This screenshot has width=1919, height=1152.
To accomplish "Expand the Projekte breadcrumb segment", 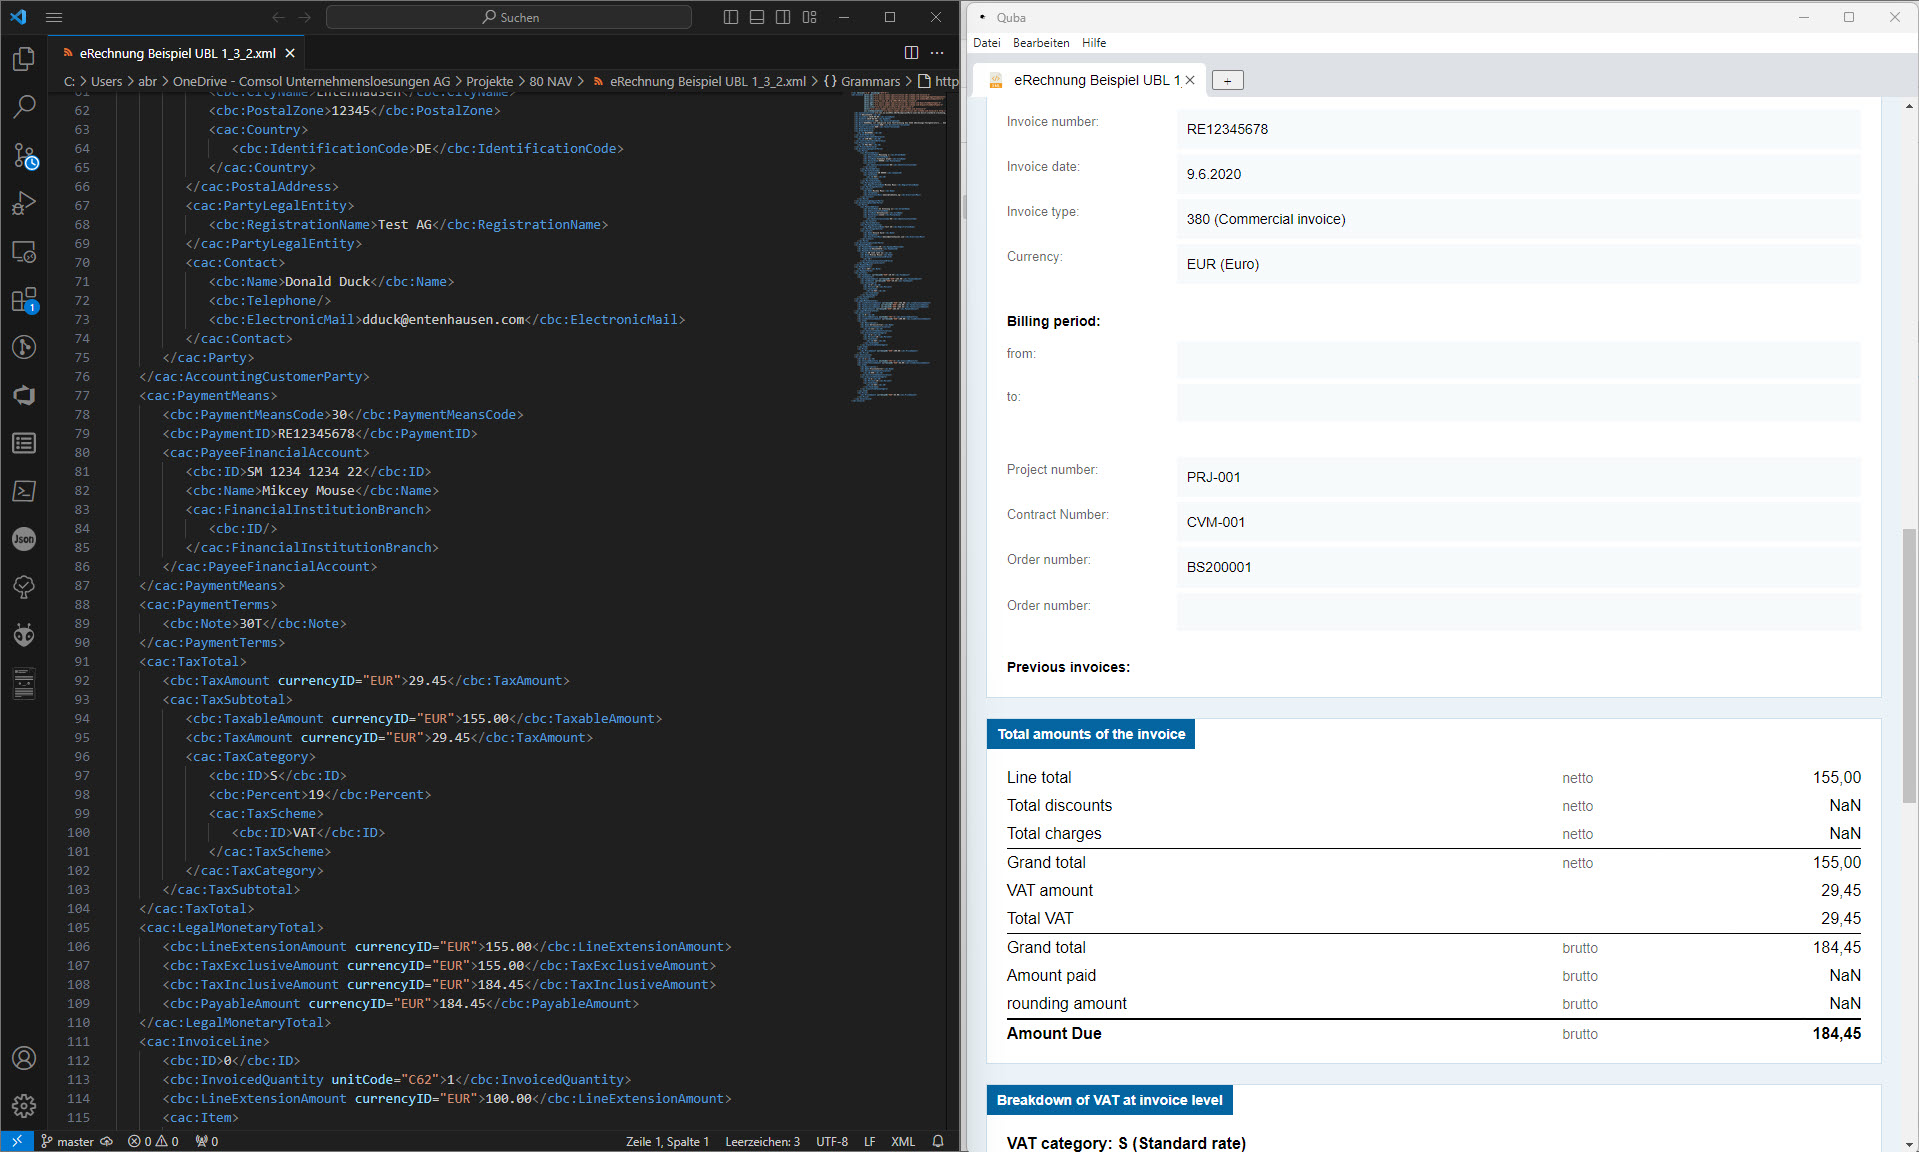I will click(x=489, y=81).
